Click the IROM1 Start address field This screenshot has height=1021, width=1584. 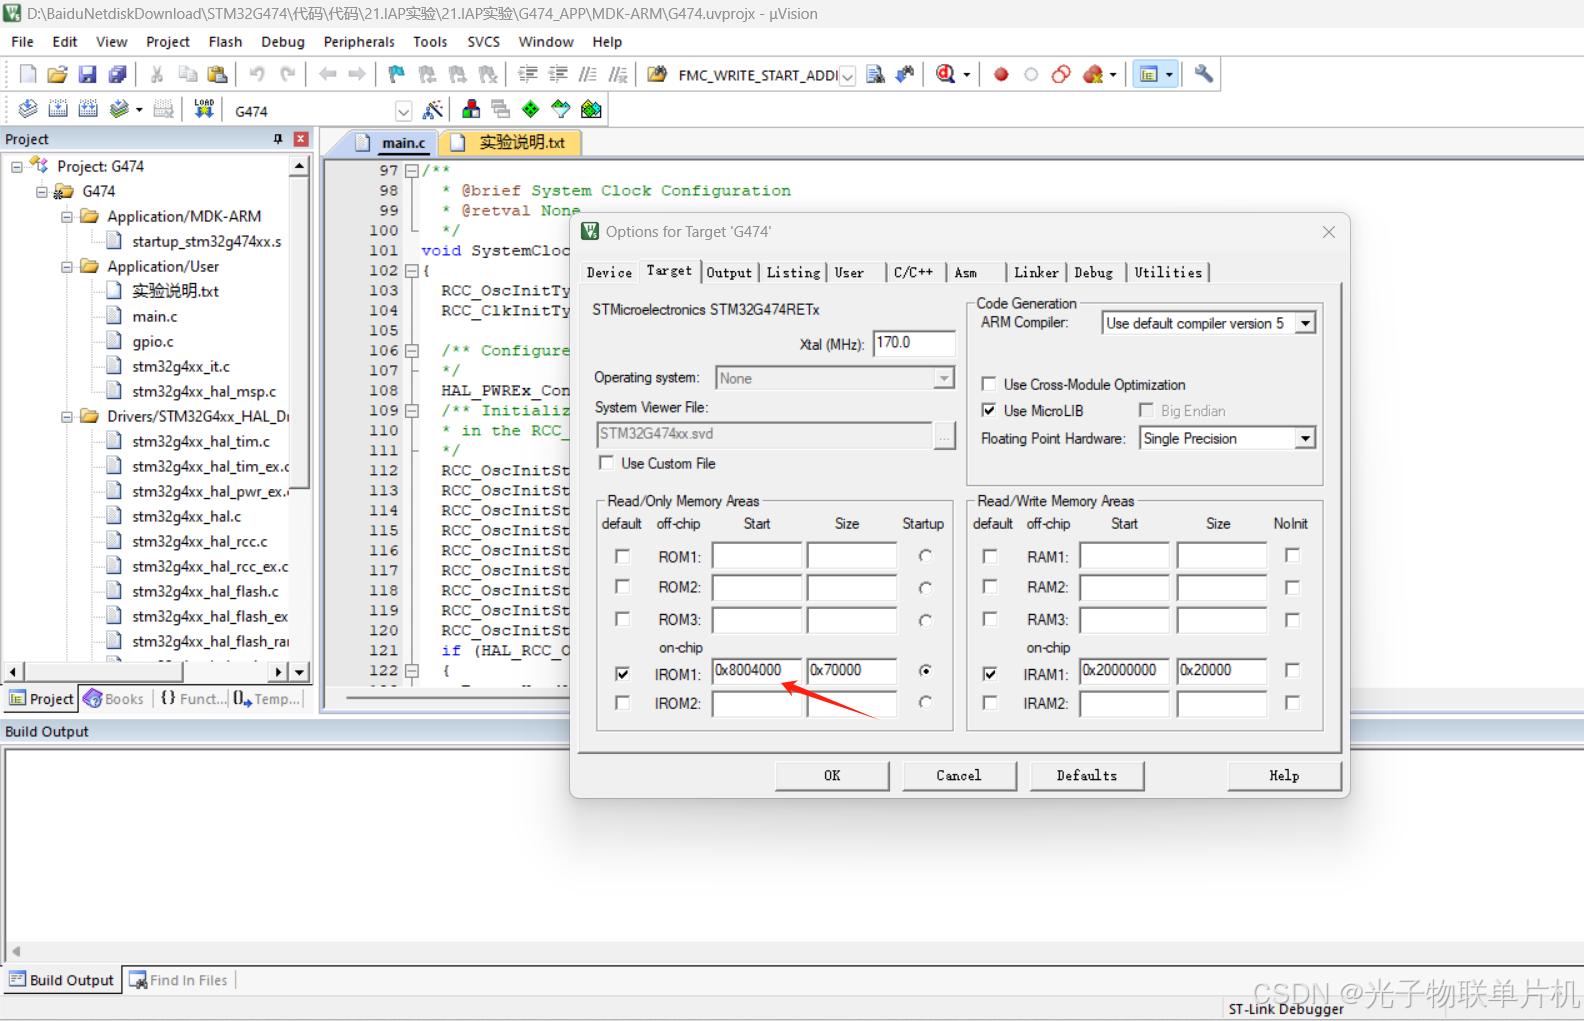click(757, 671)
